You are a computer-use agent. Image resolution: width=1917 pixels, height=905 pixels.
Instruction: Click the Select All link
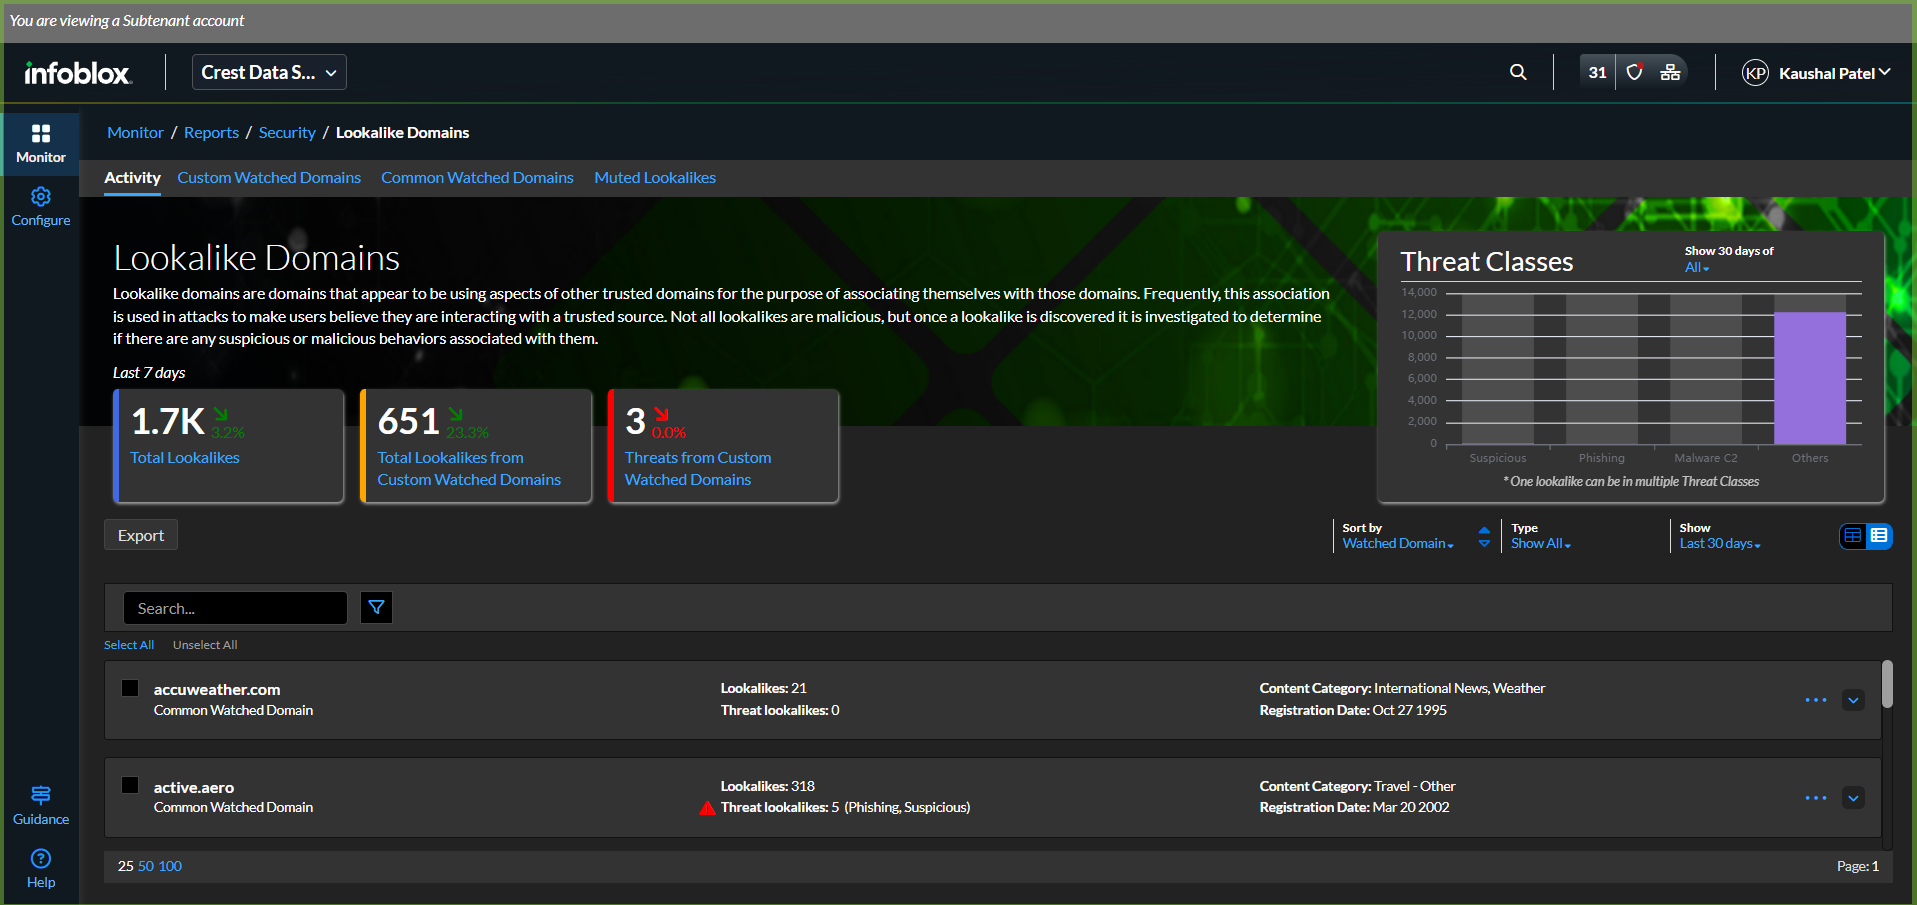[129, 645]
